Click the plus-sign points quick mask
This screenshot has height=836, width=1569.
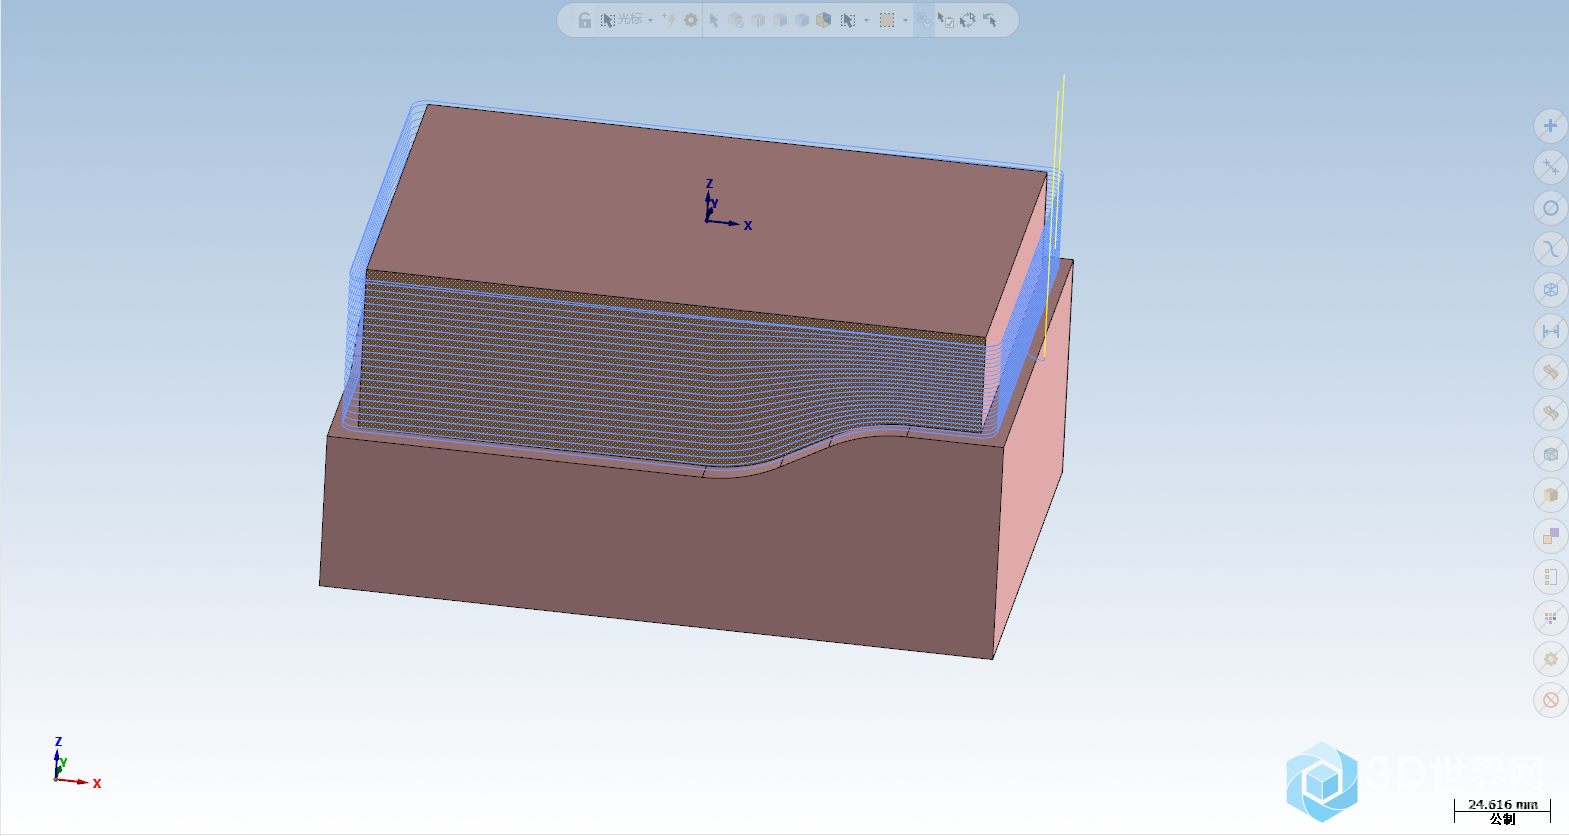point(1550,126)
